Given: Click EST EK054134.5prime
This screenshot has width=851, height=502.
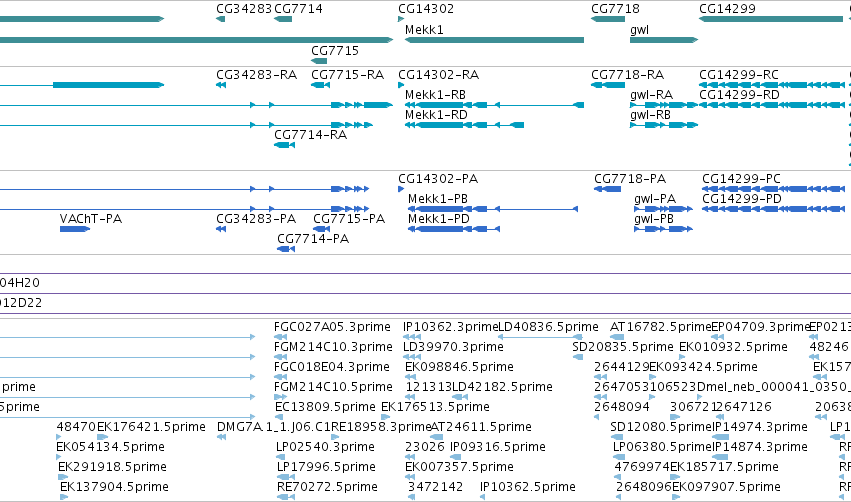Looking at the screenshot, I should pyautogui.click(x=111, y=448).
